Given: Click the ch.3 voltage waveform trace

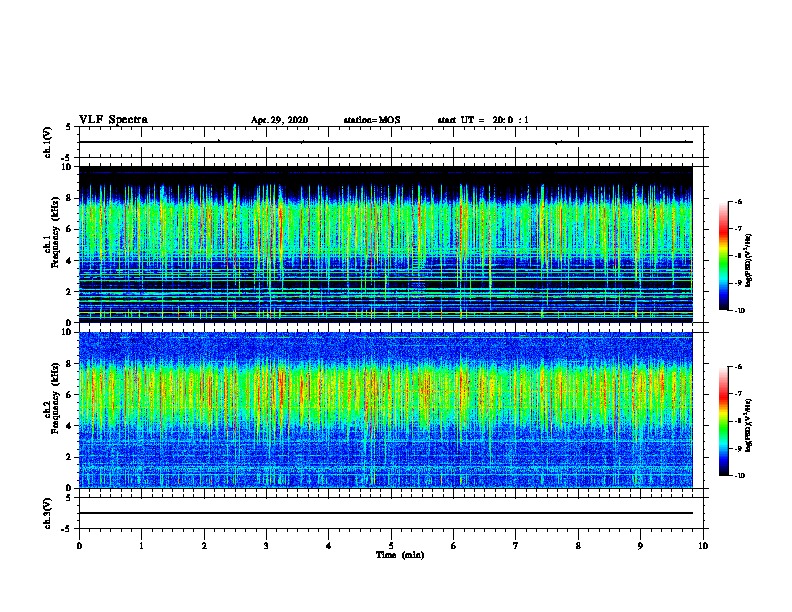Looking at the screenshot, I should pyautogui.click(x=385, y=513).
